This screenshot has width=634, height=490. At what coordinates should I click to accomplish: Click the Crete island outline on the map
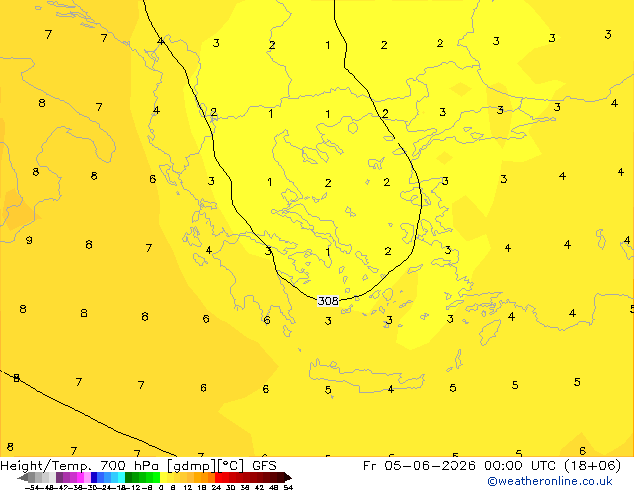click(367, 376)
